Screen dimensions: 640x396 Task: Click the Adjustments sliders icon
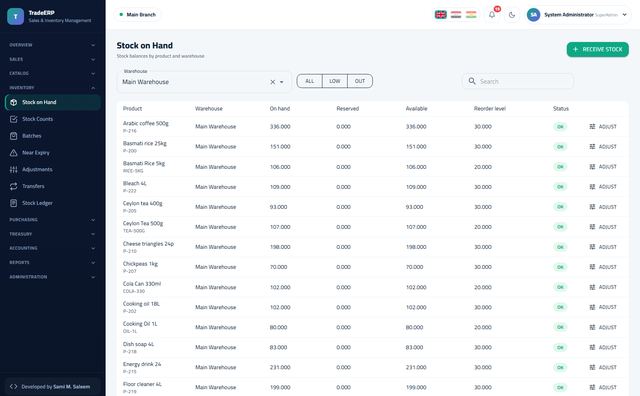[13, 169]
